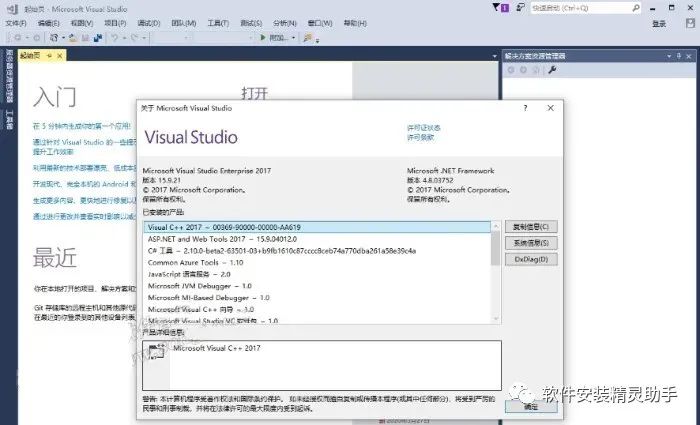This screenshot has width=700, height=425.
Task: Open the toolbar overflow options arrow
Action: pyautogui.click(x=317, y=41)
